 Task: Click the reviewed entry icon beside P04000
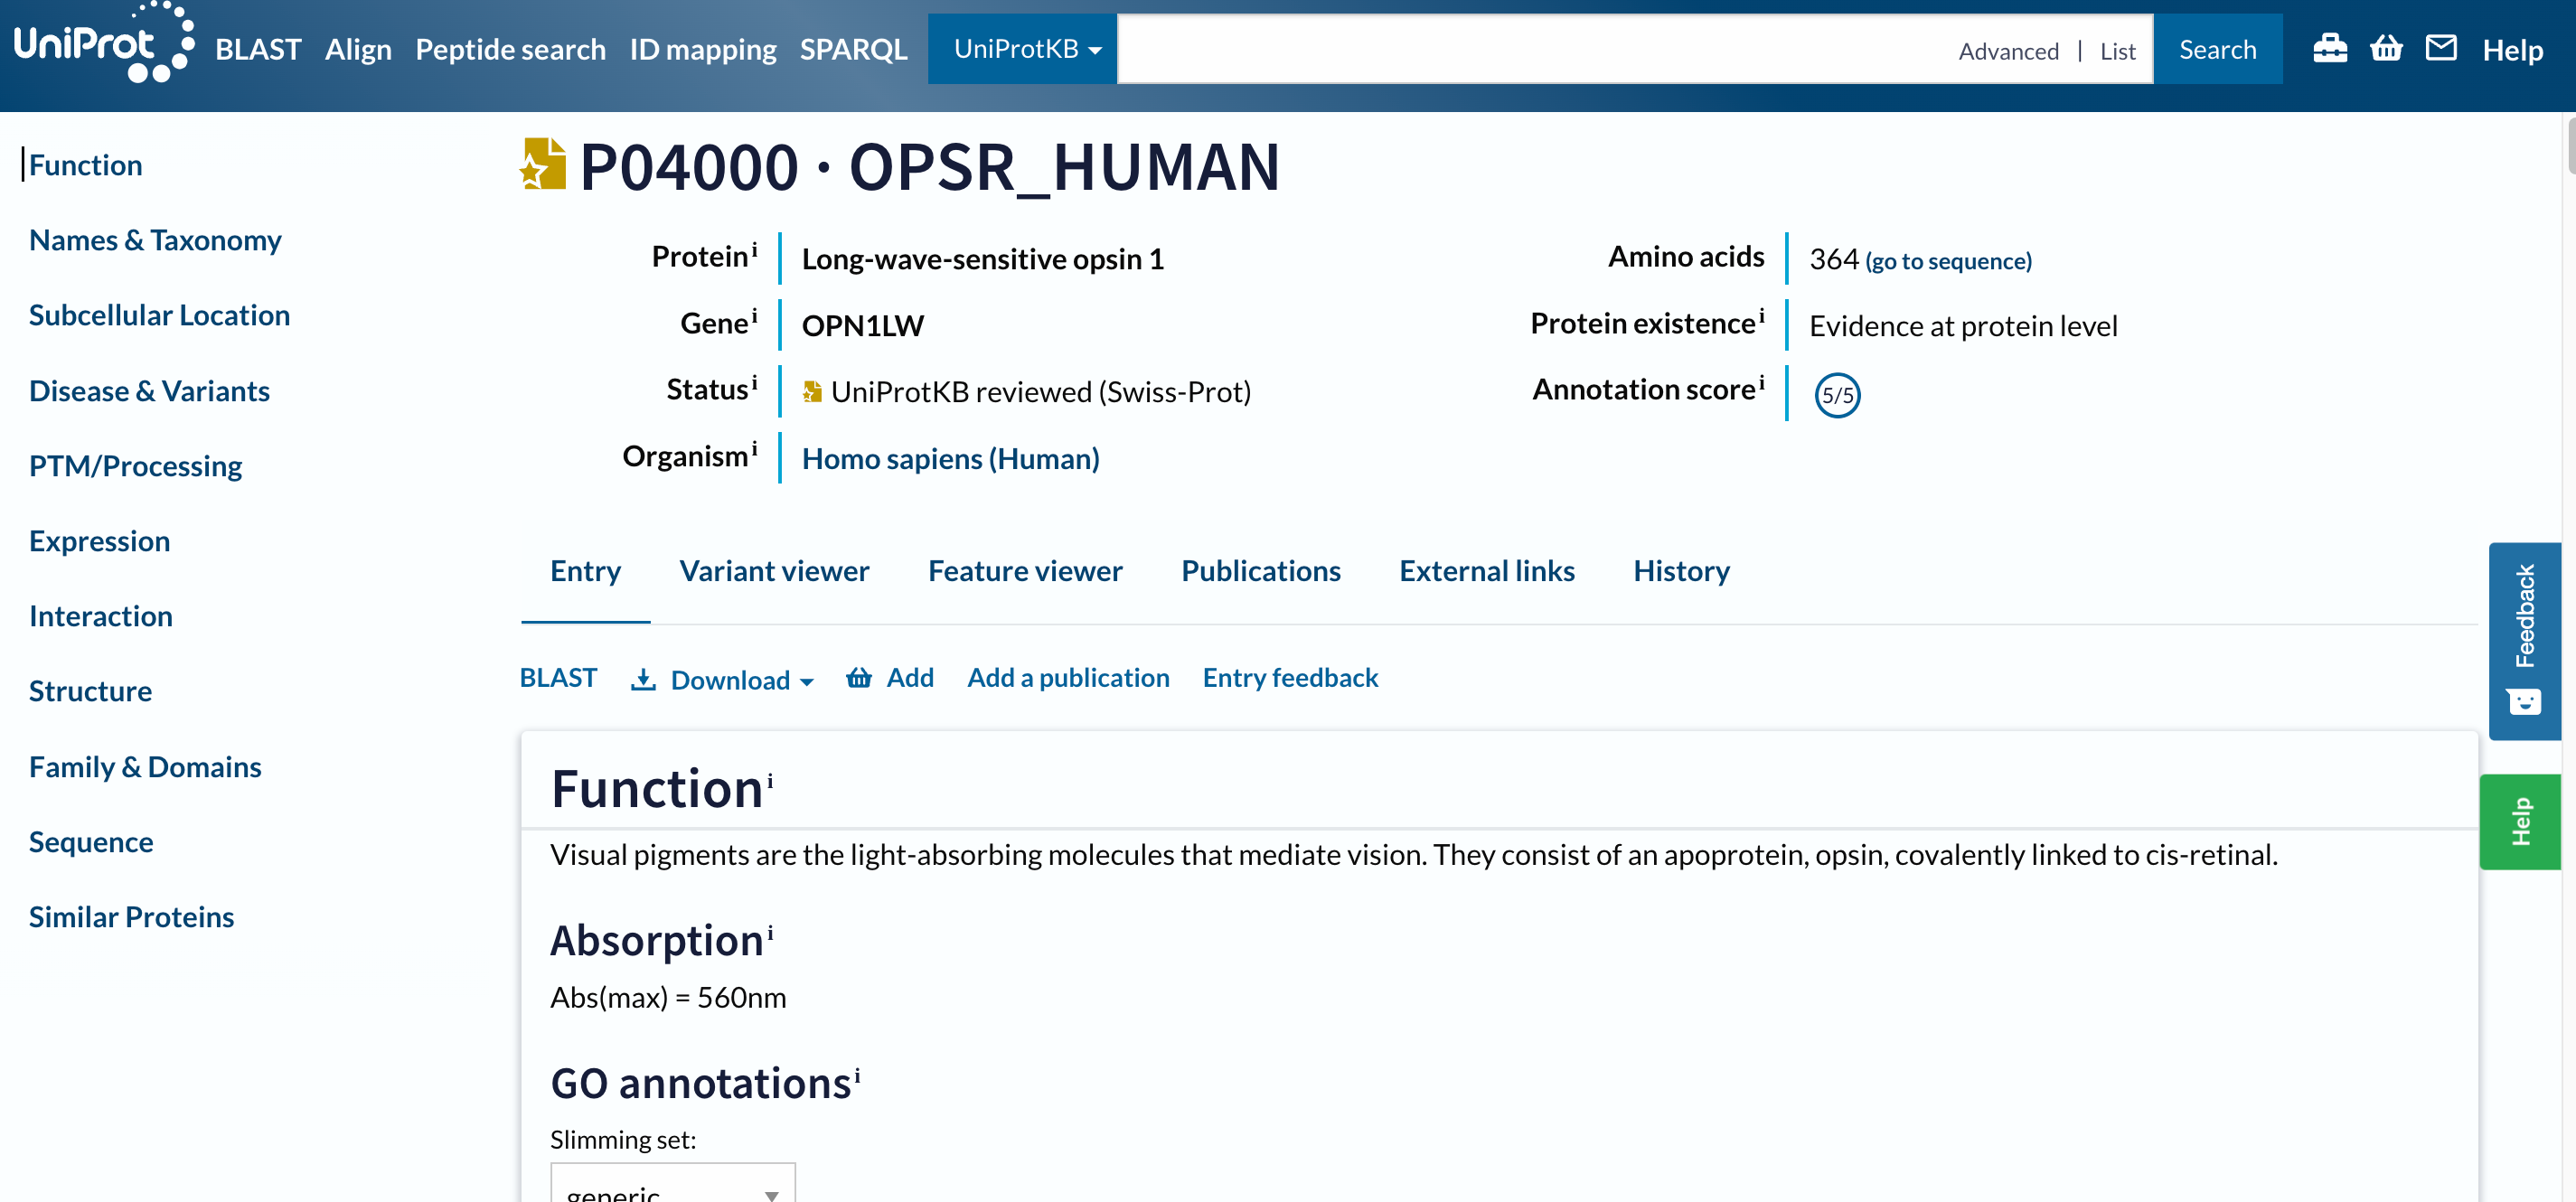point(543,164)
